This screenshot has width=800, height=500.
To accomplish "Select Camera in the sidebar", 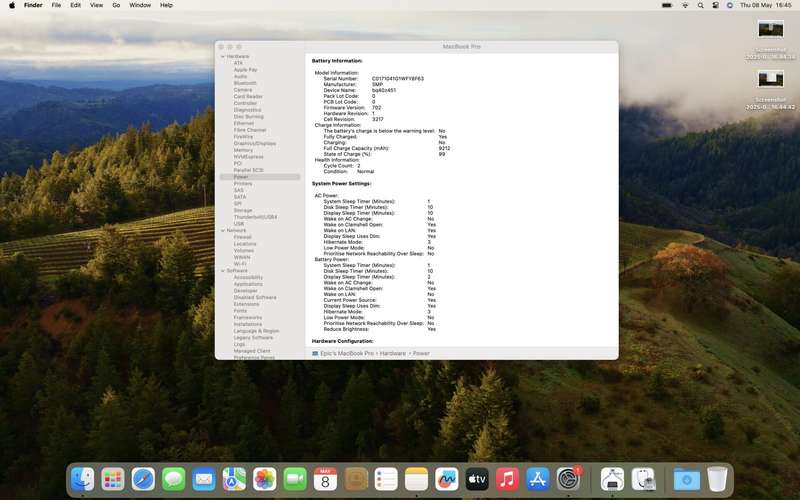I will (243, 90).
